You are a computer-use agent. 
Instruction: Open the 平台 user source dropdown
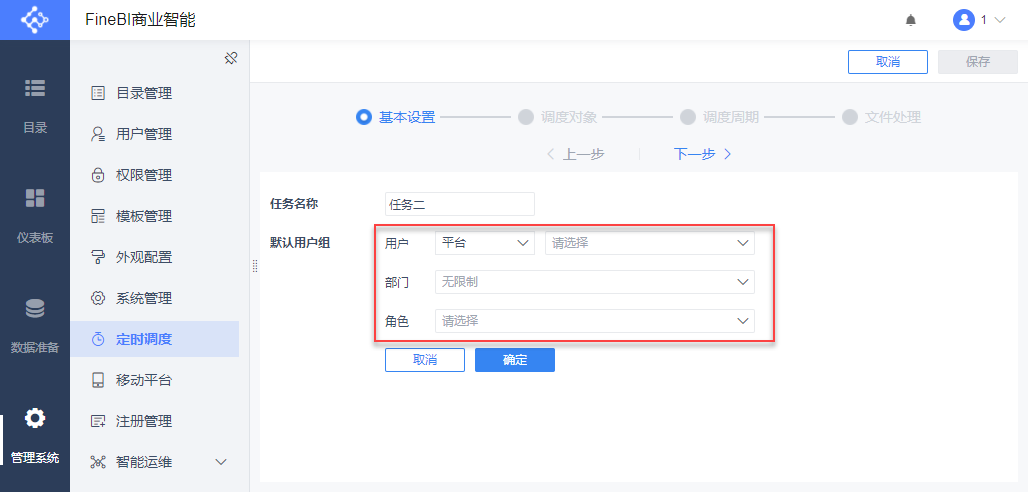point(485,242)
